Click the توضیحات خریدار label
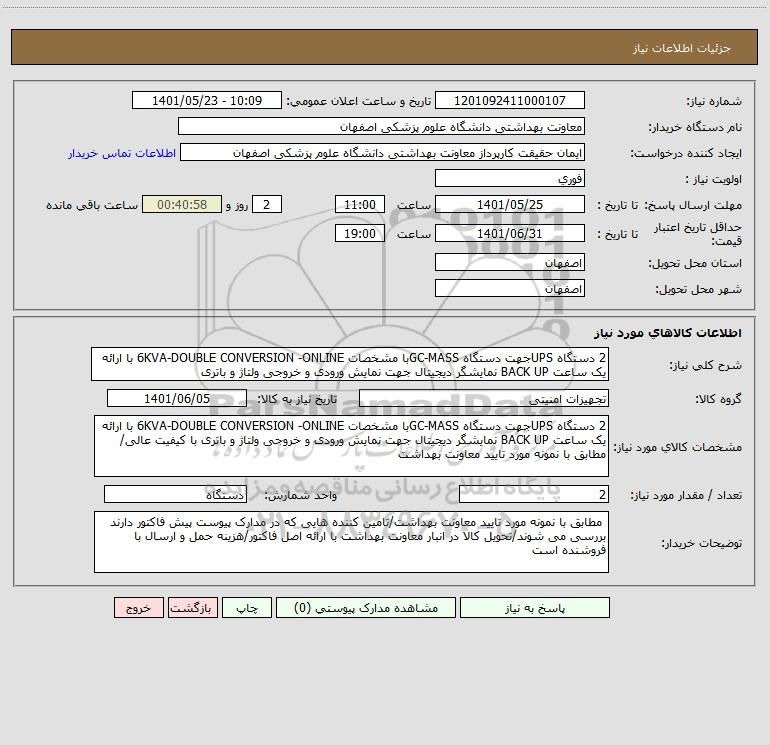The height and width of the screenshot is (745, 770). pos(701,543)
